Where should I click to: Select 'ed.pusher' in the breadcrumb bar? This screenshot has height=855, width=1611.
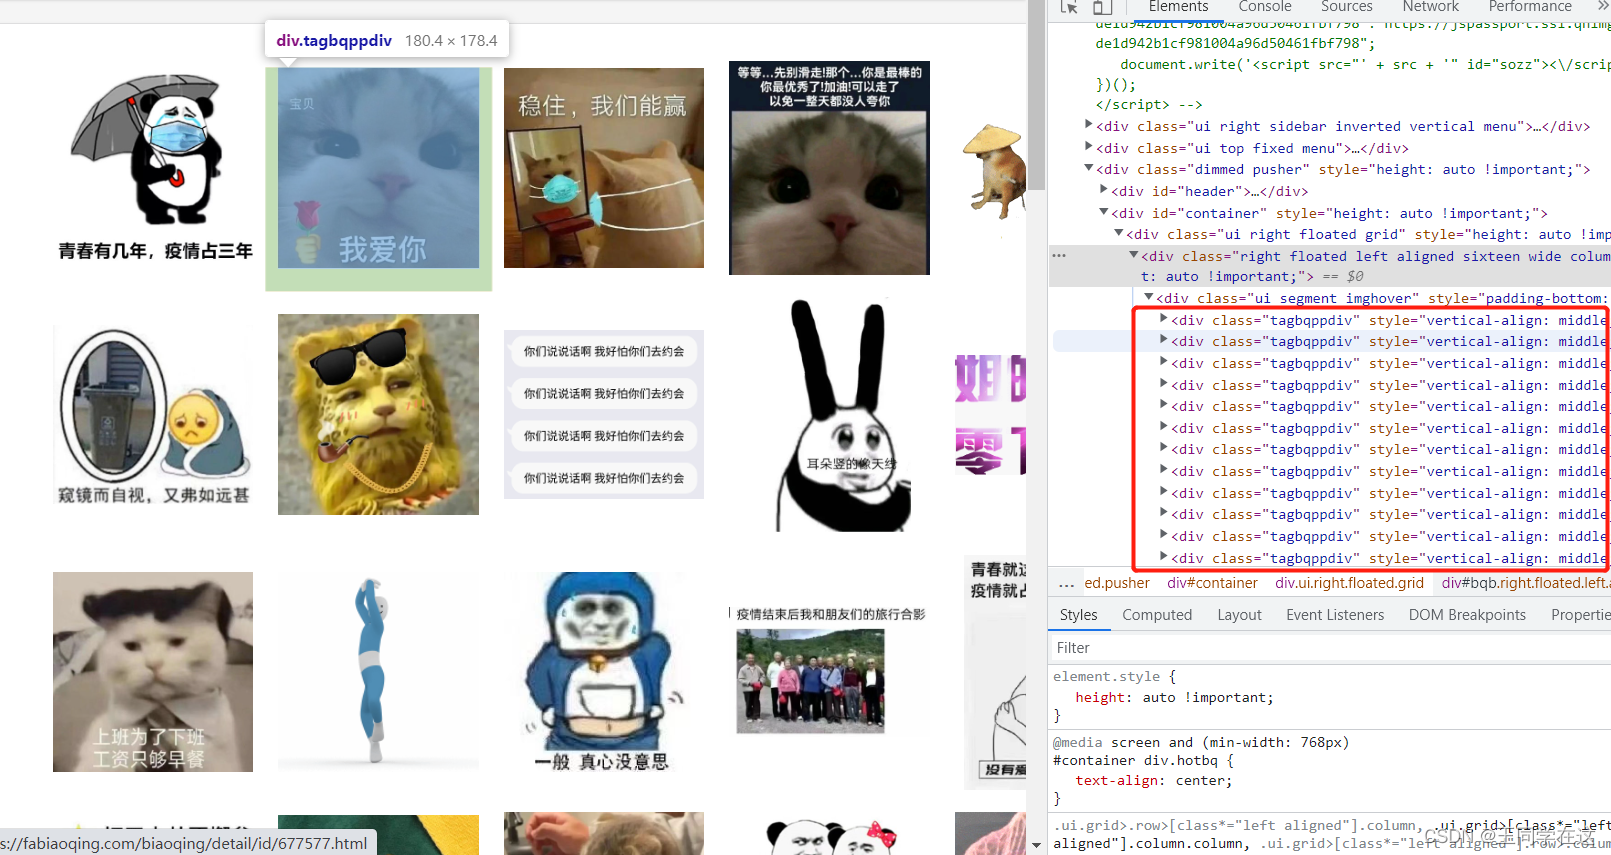[1117, 583]
